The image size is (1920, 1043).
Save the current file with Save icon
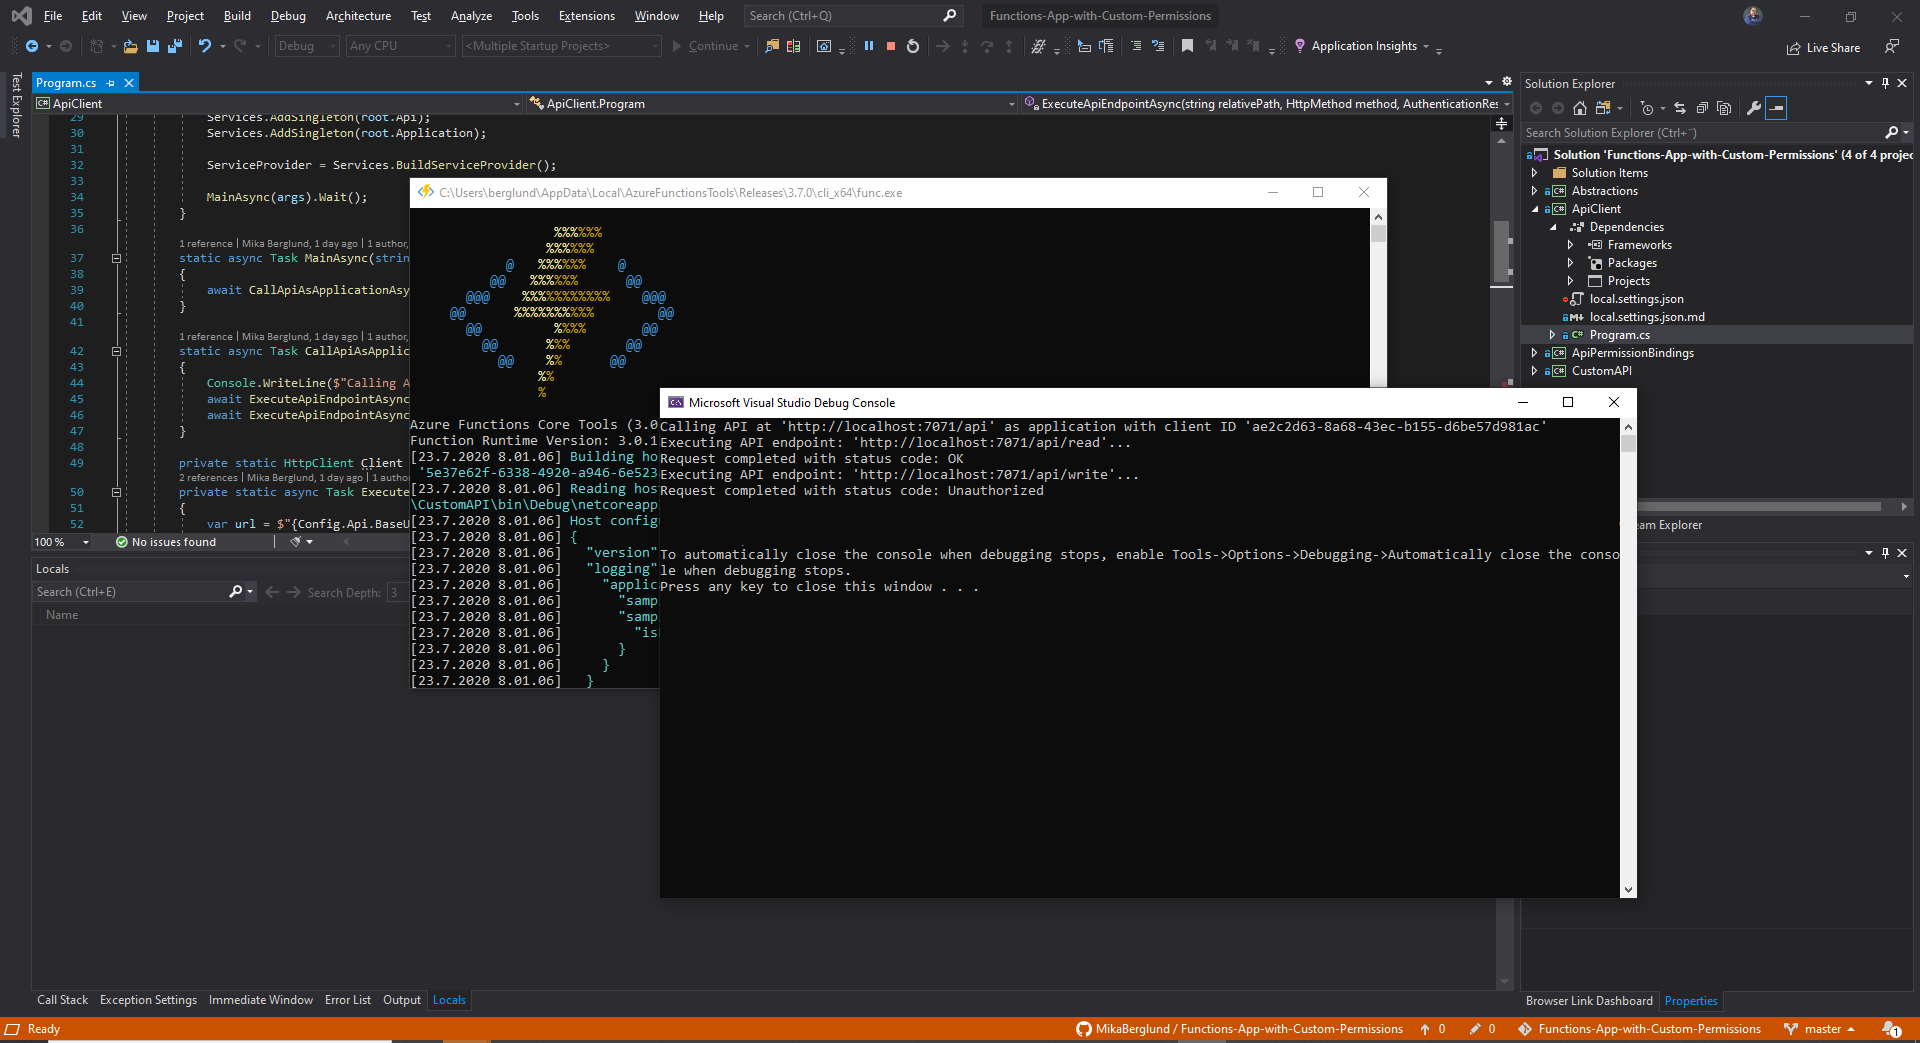(153, 46)
